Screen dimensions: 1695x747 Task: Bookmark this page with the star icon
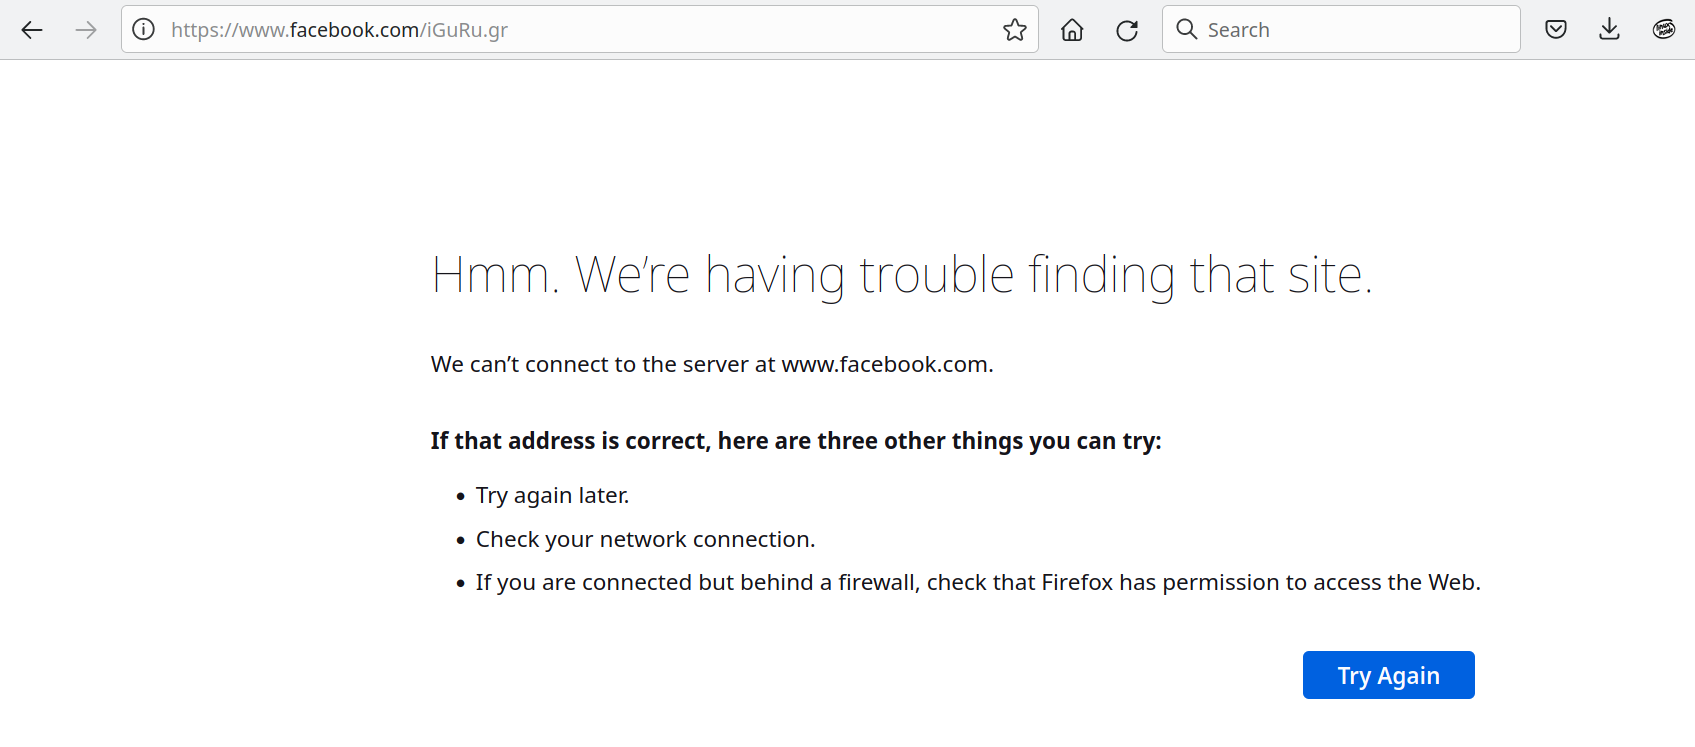pos(1015,30)
